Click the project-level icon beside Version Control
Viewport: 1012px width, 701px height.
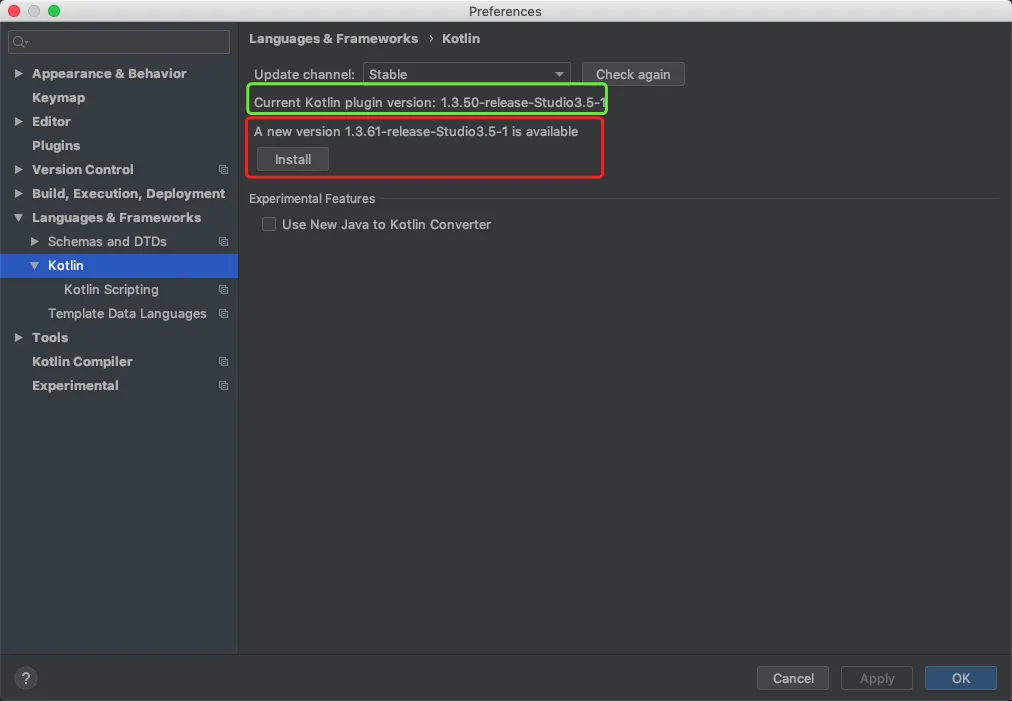coord(223,170)
